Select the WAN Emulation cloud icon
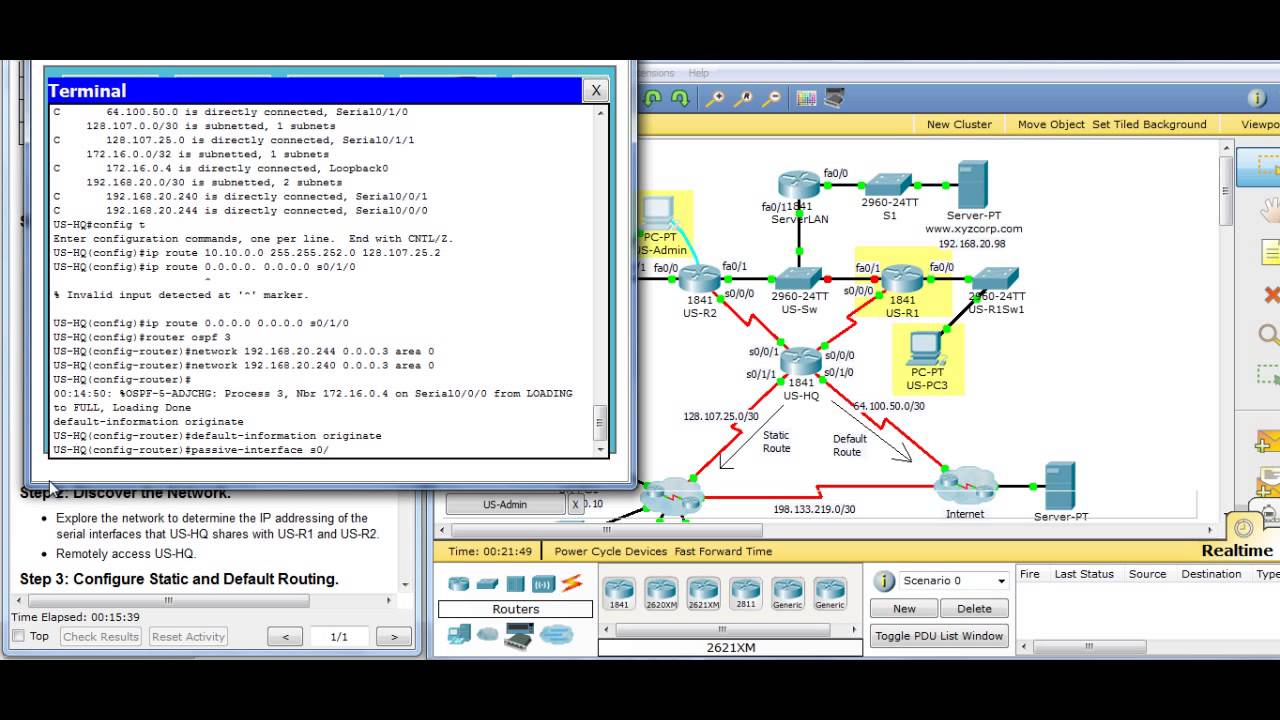The height and width of the screenshot is (720, 1280). tap(487, 634)
